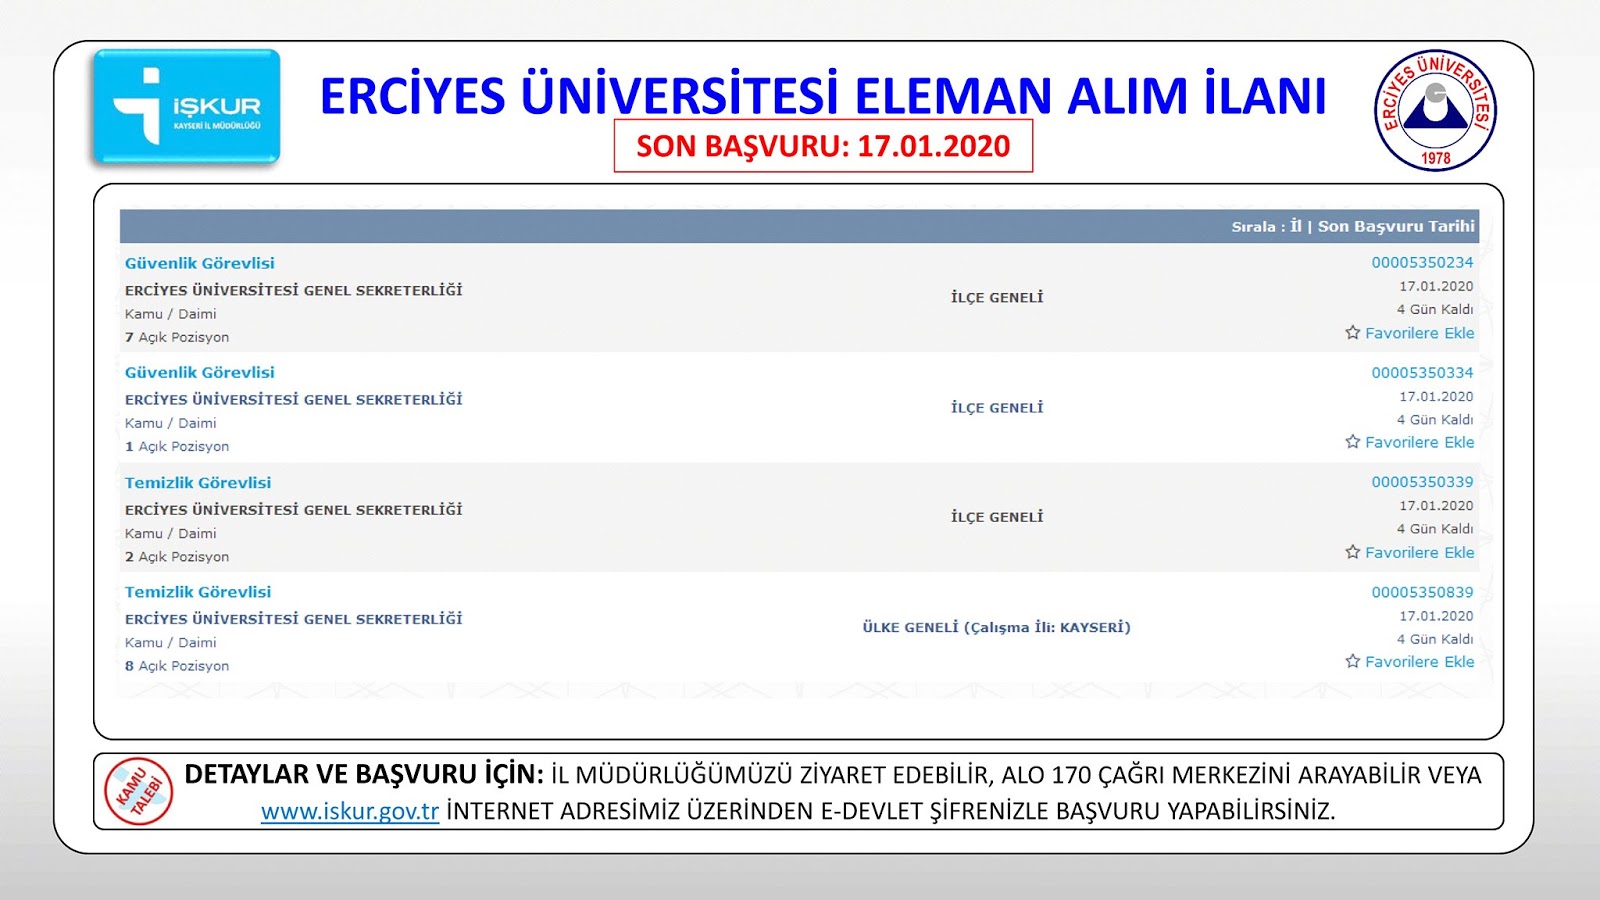
Task: Click the 2 Açık Pozisyon text
Action: pos(177,556)
